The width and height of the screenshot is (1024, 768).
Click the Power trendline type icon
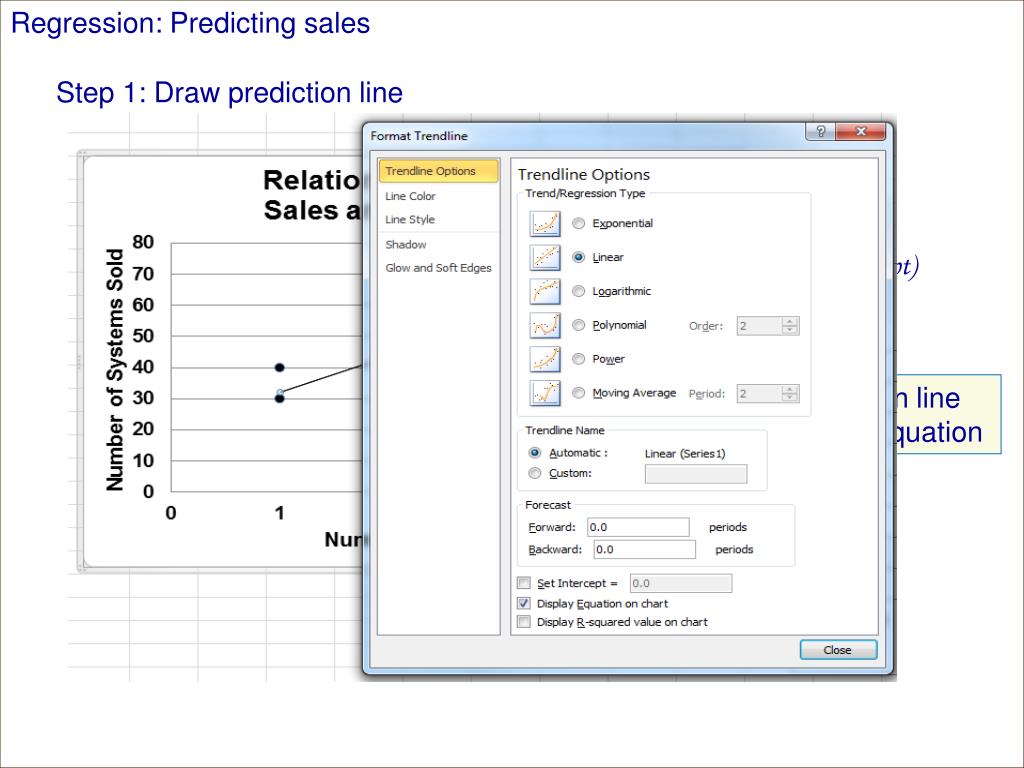(545, 359)
